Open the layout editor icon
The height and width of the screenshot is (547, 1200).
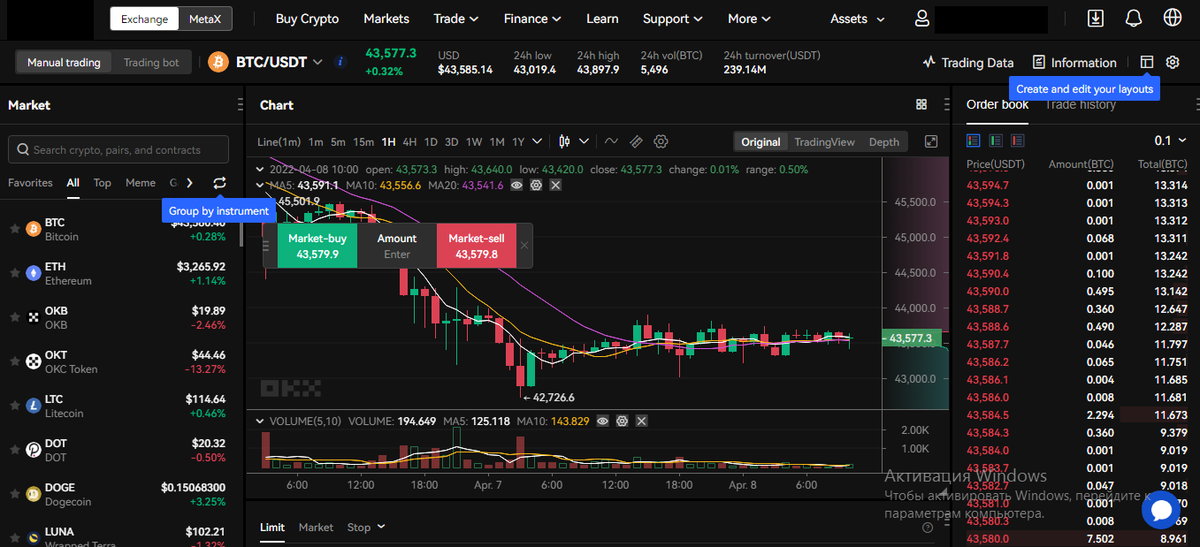(1147, 62)
